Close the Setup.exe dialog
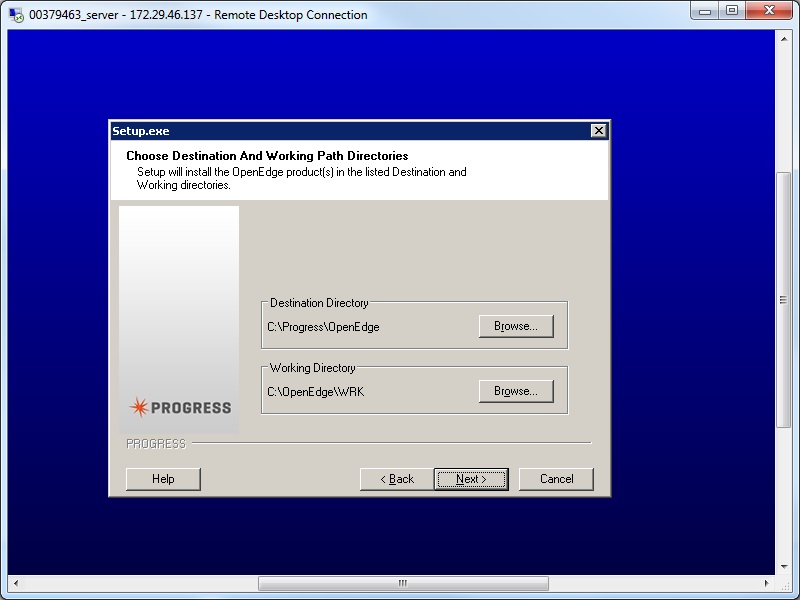The image size is (800, 600). point(598,130)
